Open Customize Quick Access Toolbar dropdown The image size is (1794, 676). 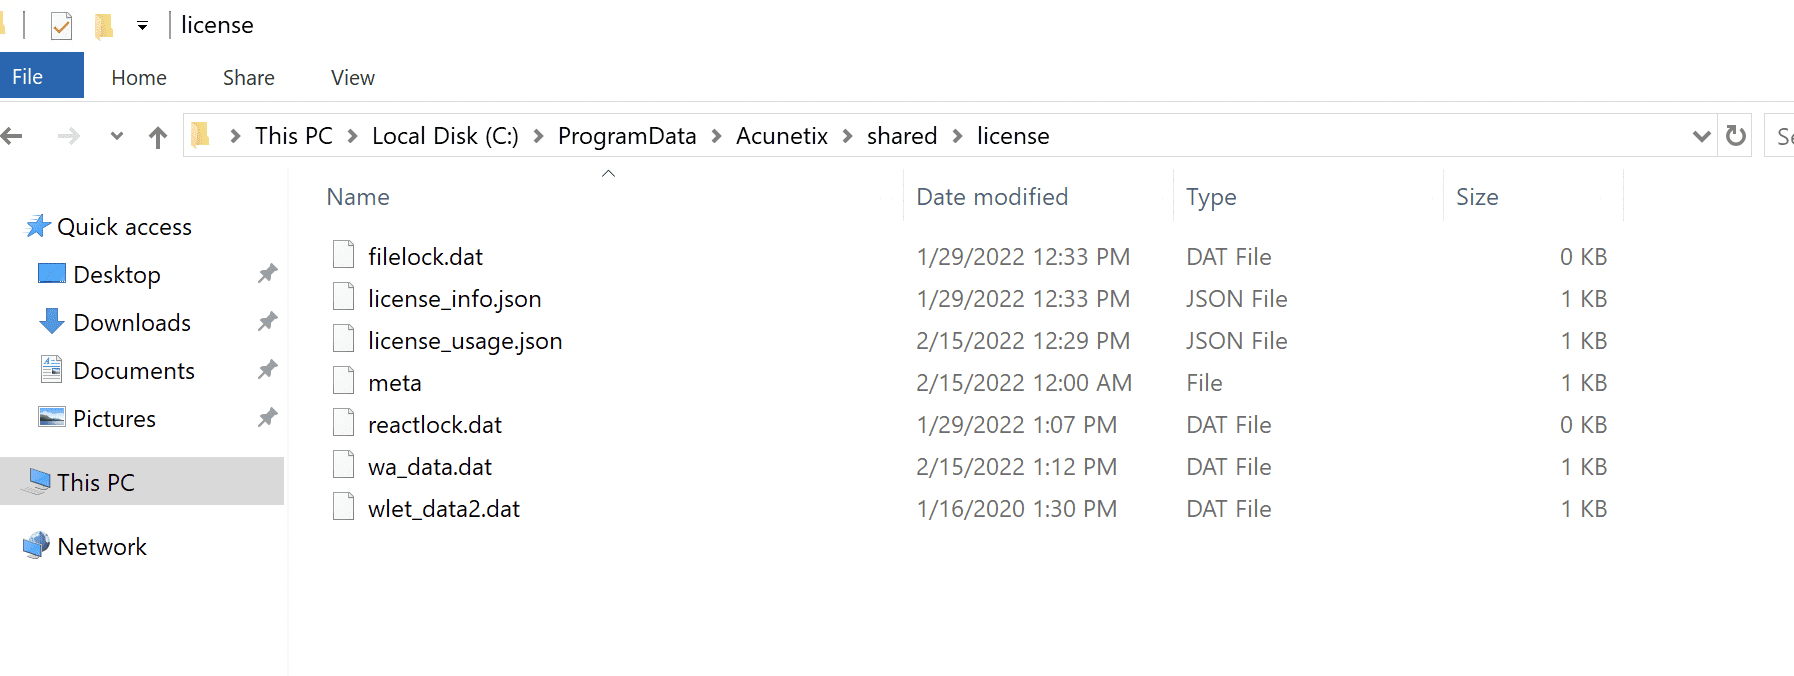coord(143,26)
